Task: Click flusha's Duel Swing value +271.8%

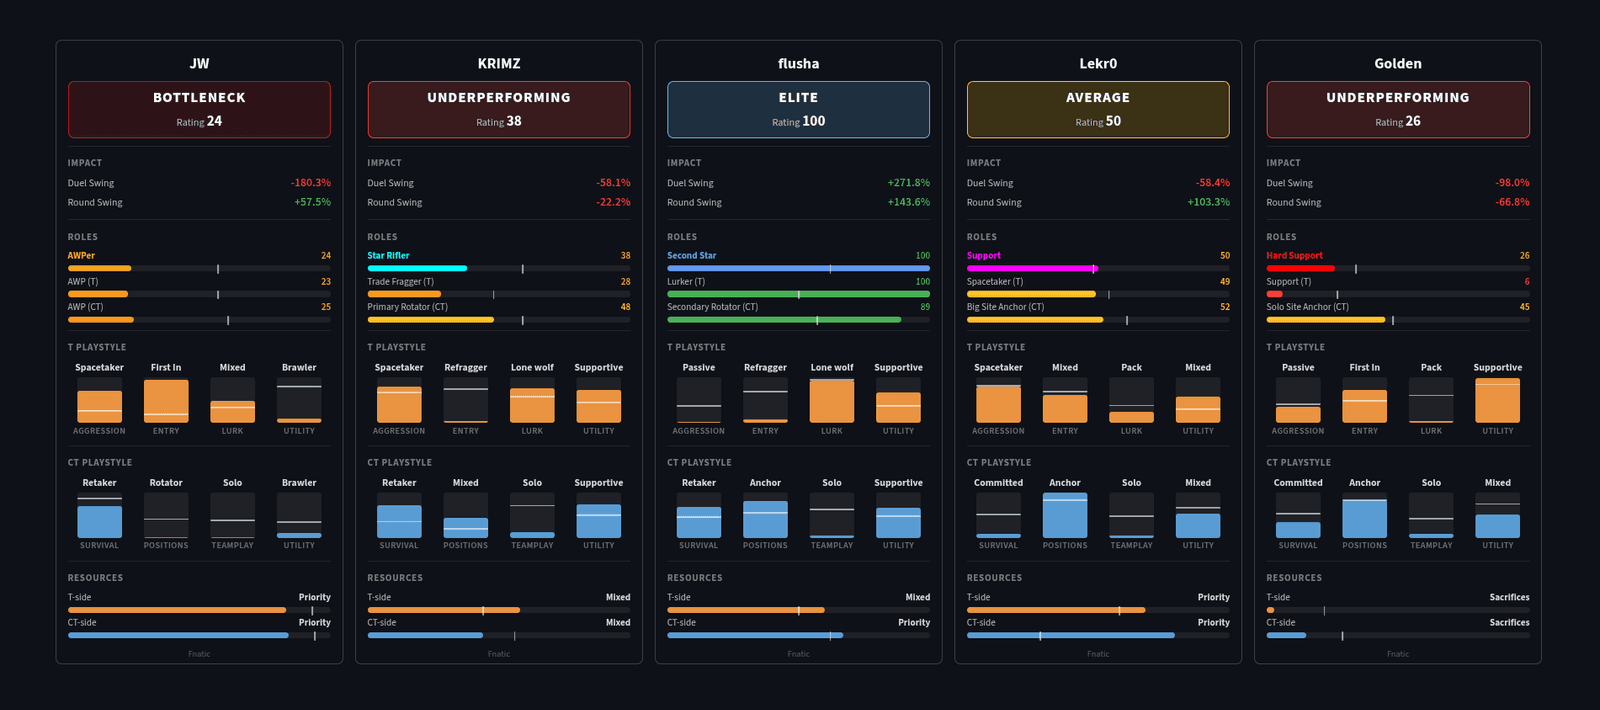Action: click(909, 183)
